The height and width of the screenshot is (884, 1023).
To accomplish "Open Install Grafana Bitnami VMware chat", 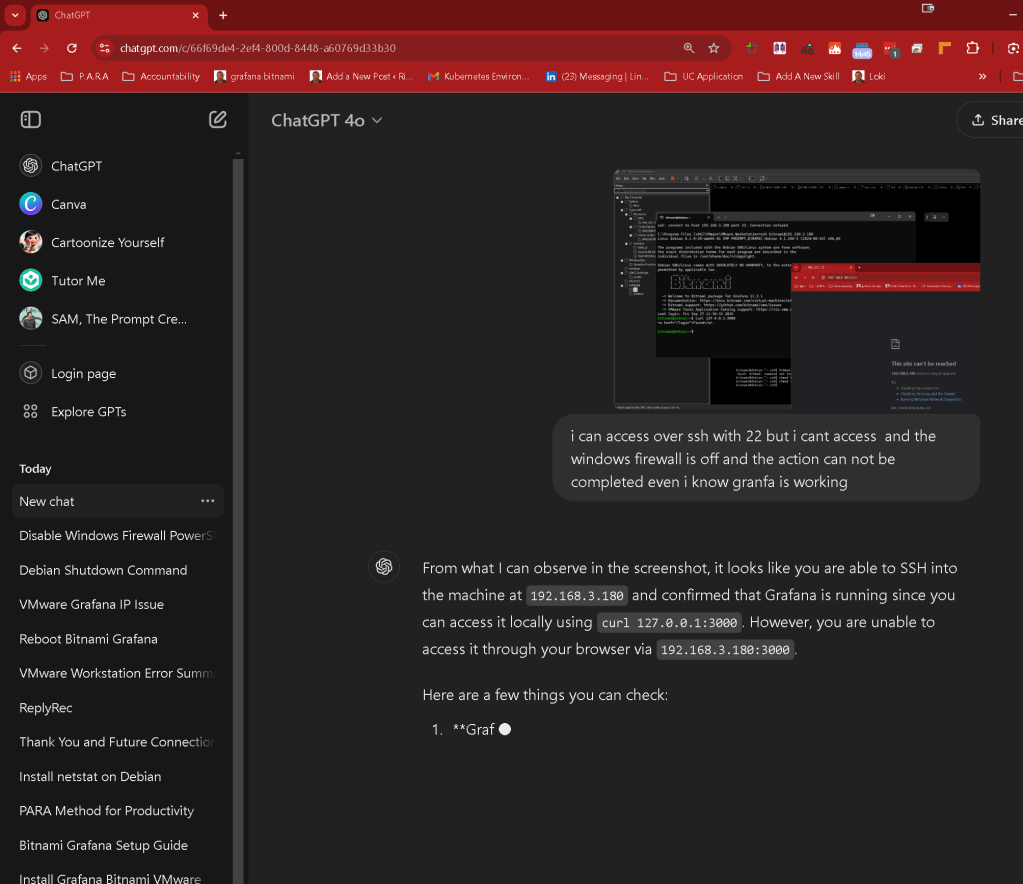I will 110,877.
